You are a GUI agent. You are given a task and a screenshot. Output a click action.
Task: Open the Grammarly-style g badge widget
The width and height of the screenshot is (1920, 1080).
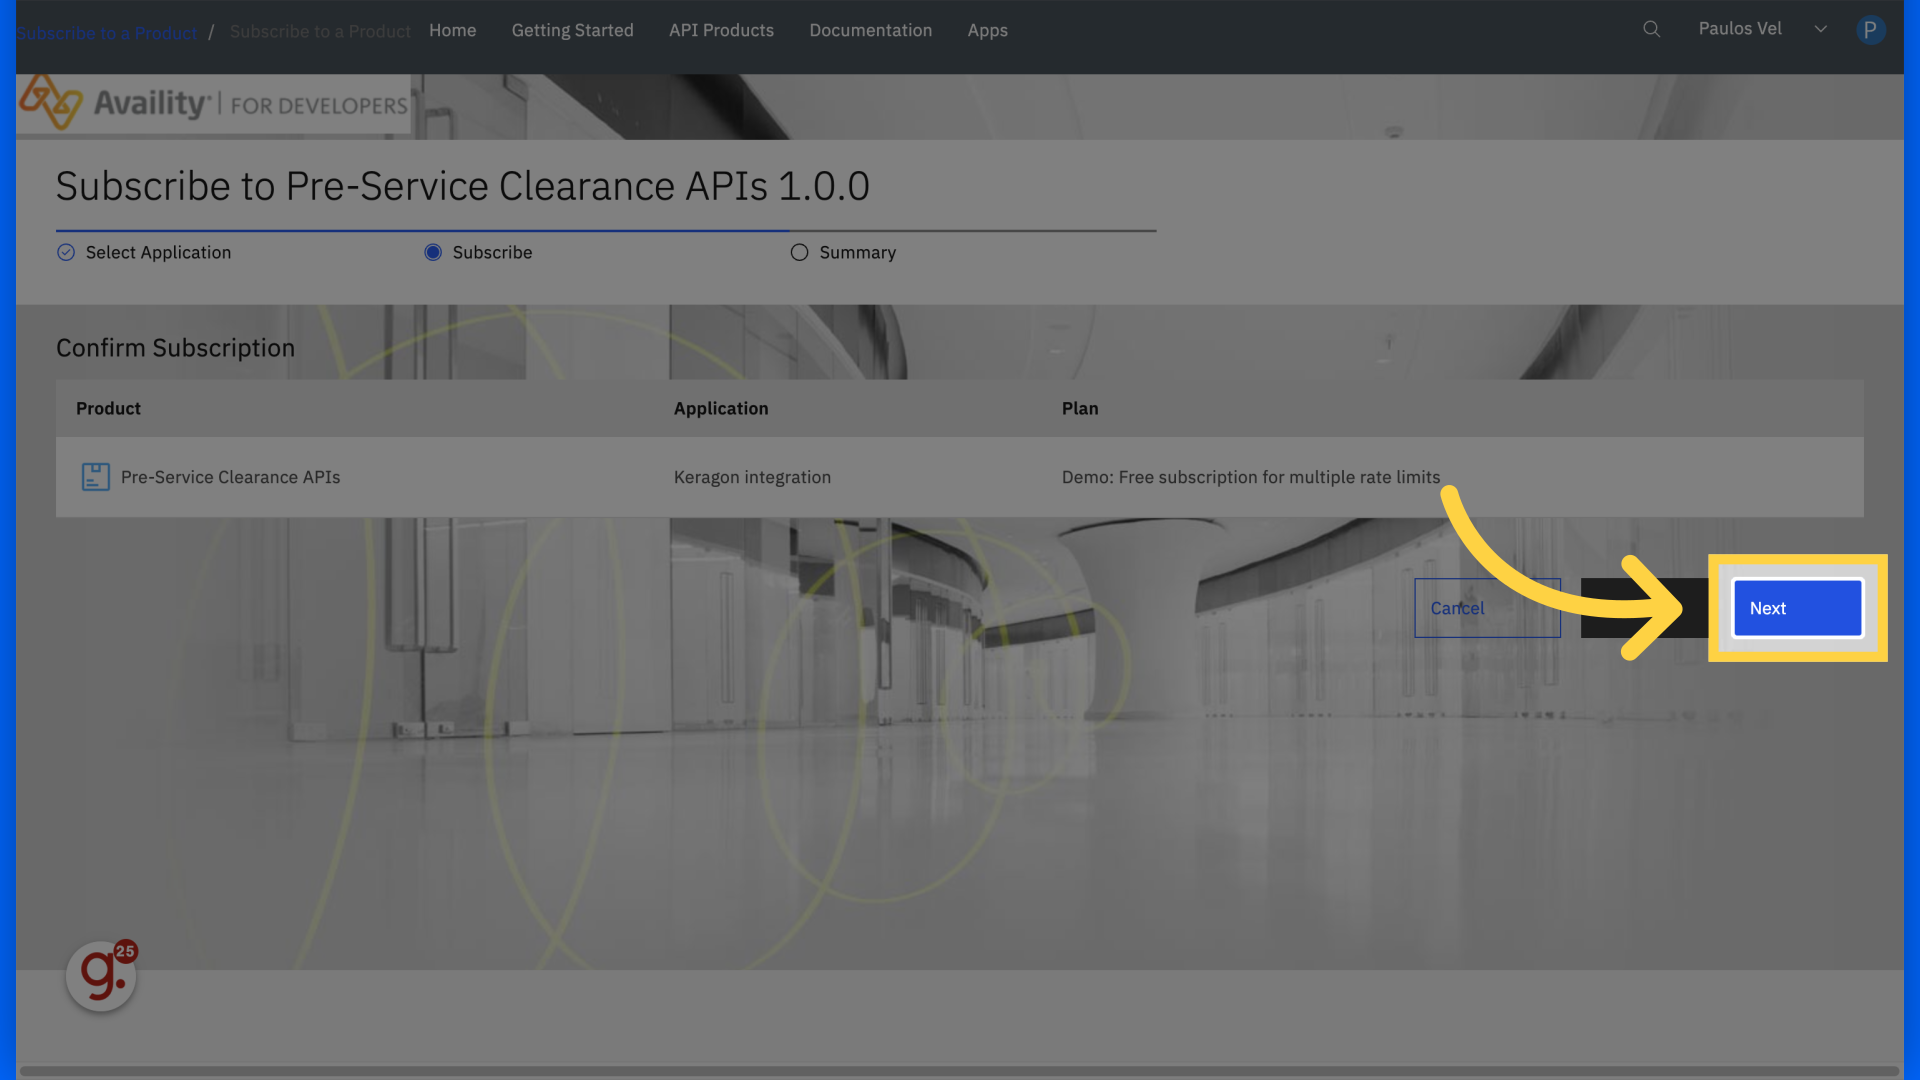101,975
